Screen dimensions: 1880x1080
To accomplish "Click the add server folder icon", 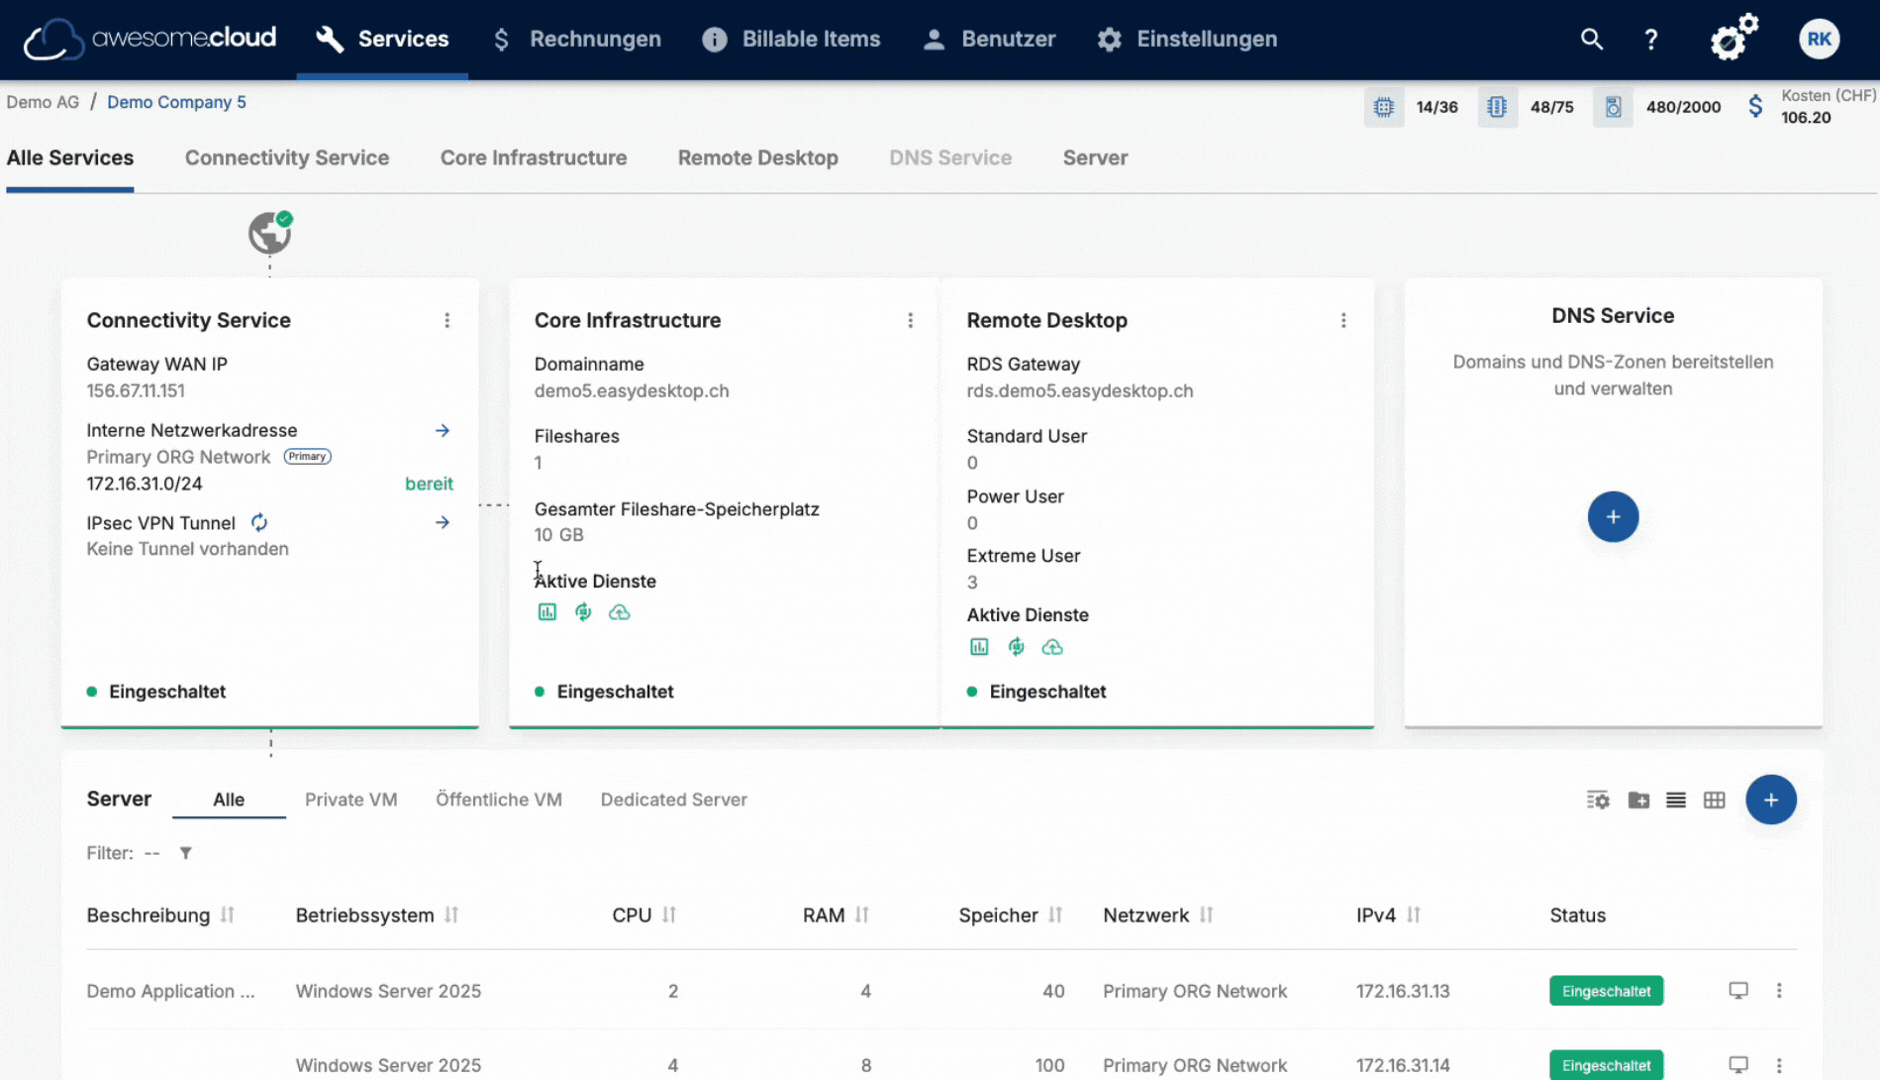I will point(1638,800).
